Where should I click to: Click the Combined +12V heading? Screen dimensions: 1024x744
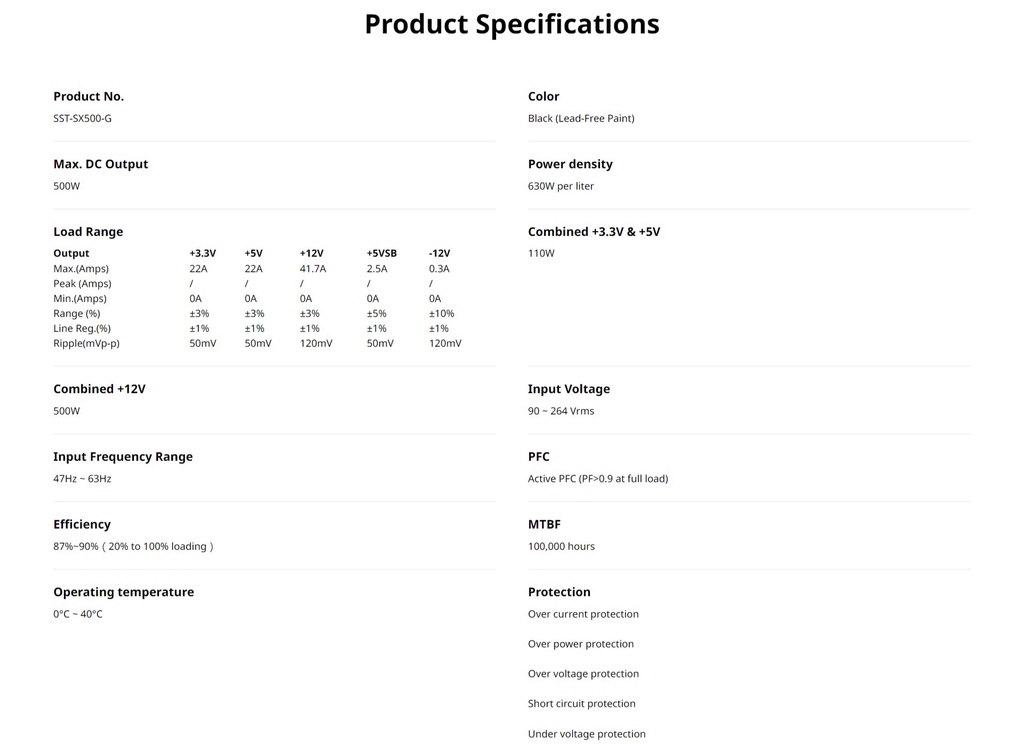[x=99, y=389]
